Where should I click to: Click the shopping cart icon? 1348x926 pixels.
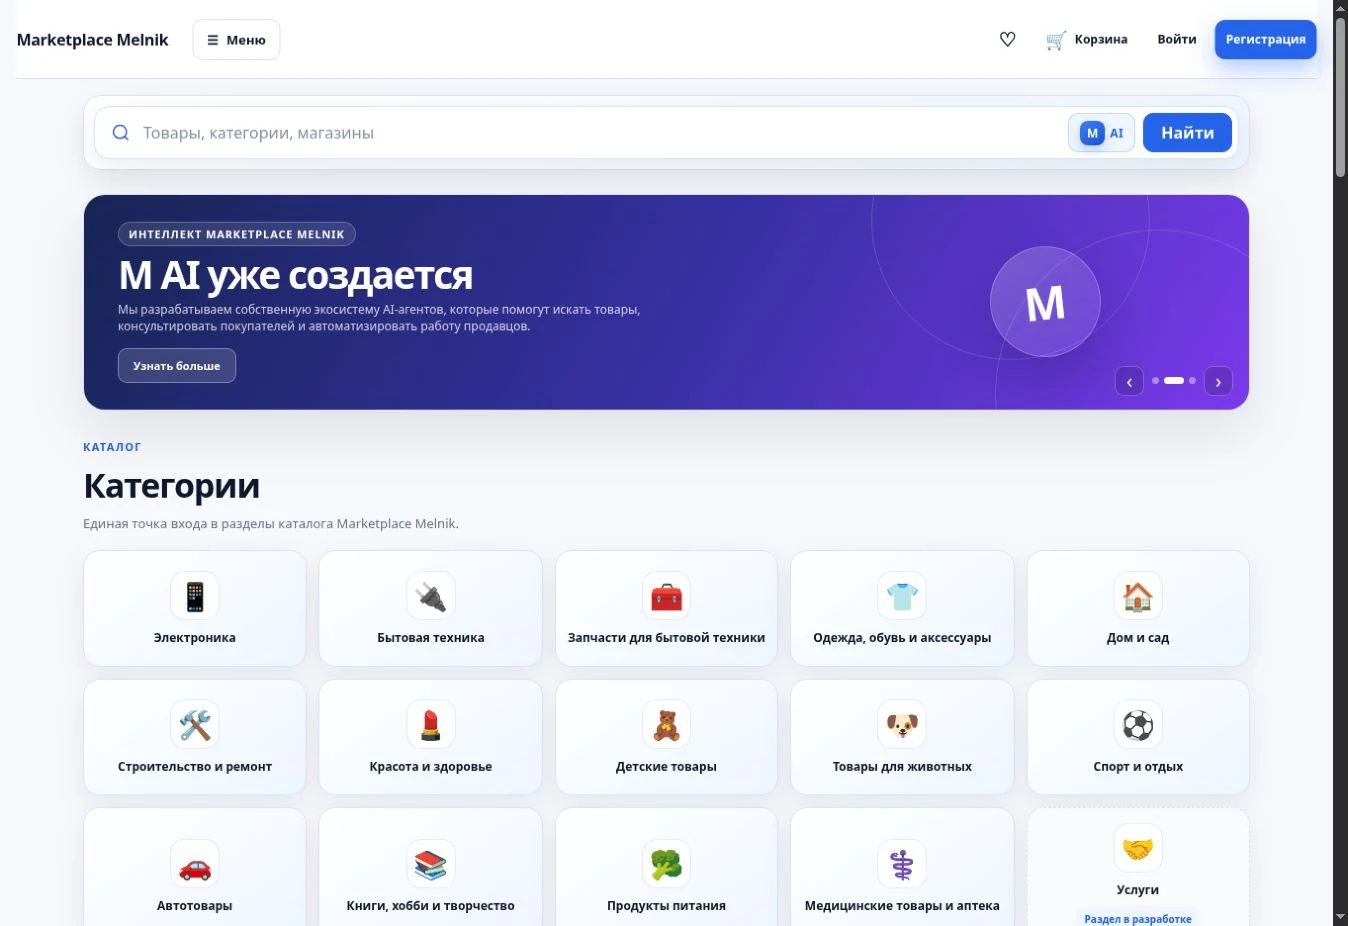coord(1056,40)
